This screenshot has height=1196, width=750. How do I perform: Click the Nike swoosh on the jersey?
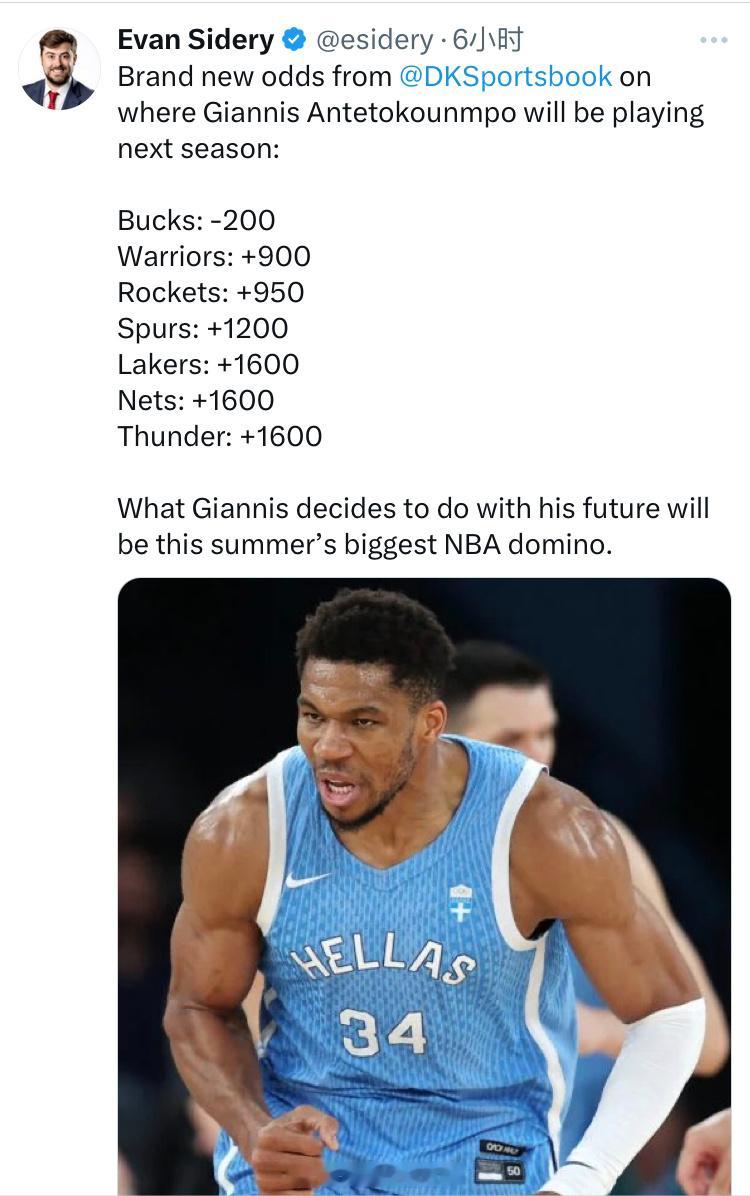306,879
